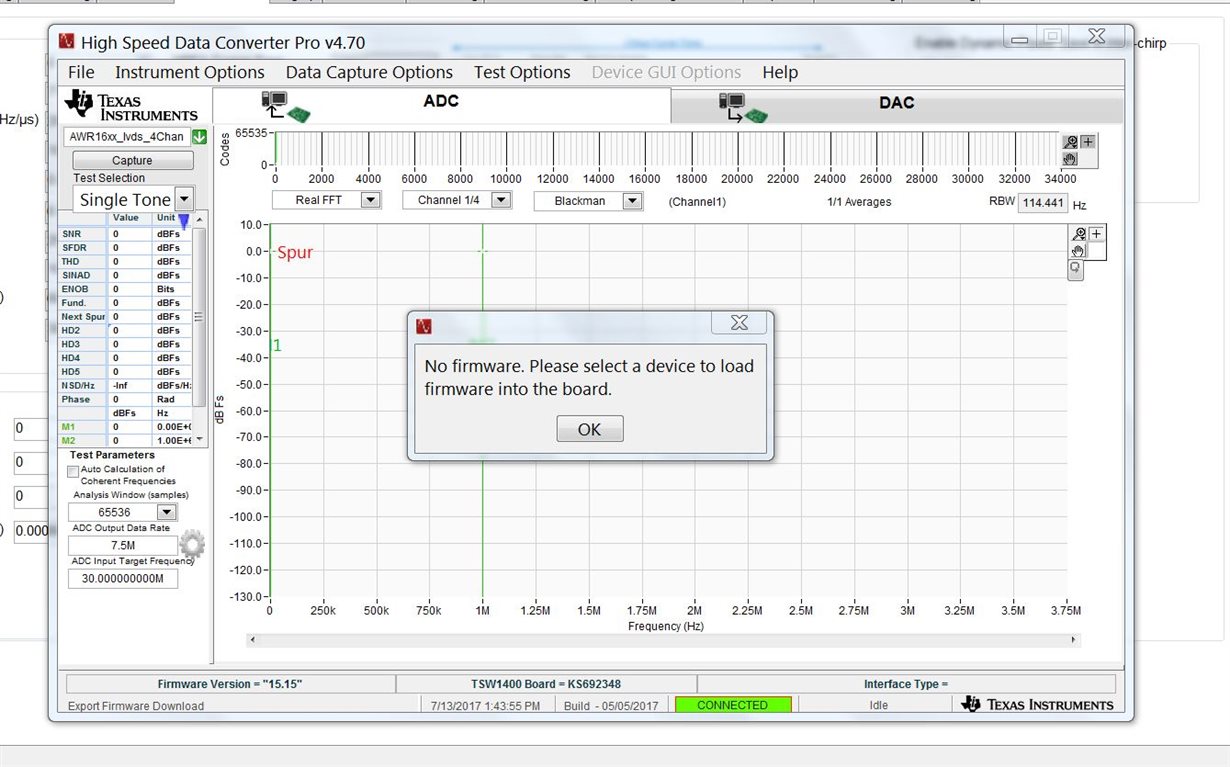The width and height of the screenshot is (1230, 767).
Task: Click the THD row in the results table
Action: [125, 262]
